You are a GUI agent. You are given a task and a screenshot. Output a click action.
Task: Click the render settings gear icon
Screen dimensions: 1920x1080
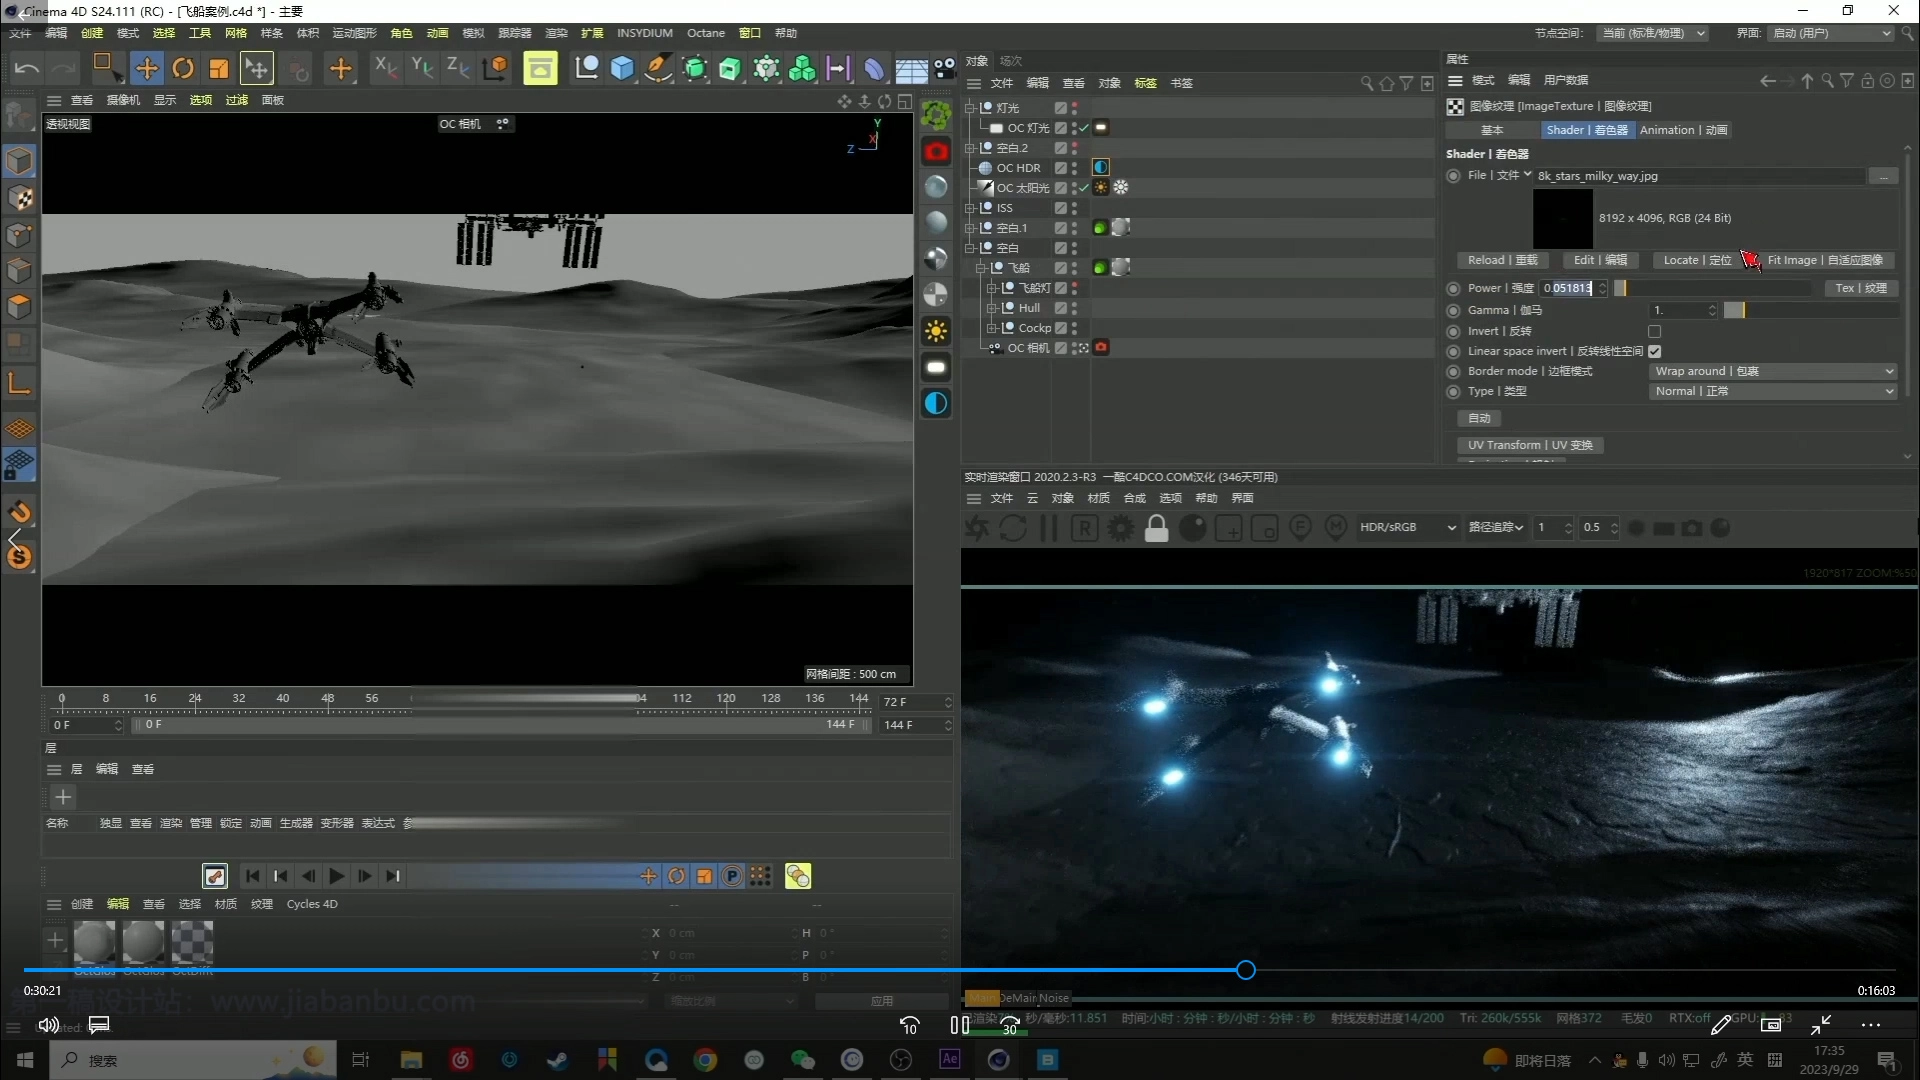tap(1120, 528)
